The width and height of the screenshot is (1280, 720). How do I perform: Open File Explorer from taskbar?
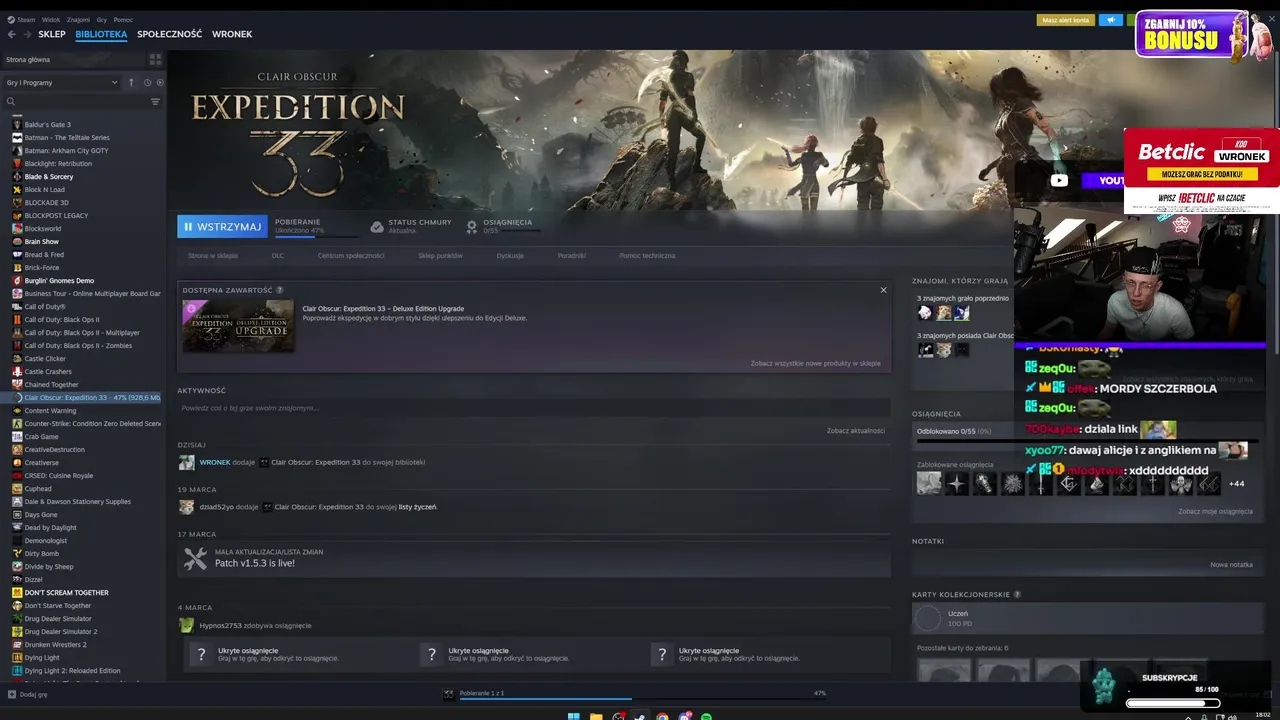point(596,716)
